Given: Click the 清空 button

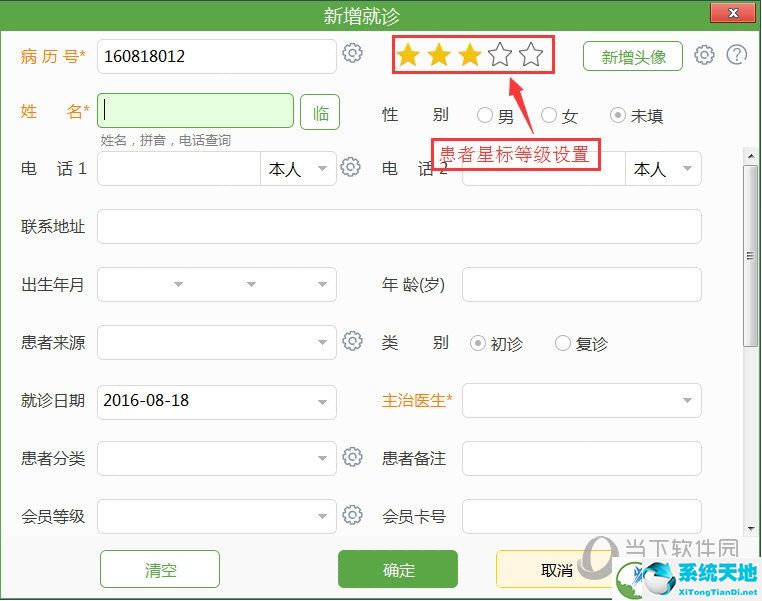Looking at the screenshot, I should 160,569.
